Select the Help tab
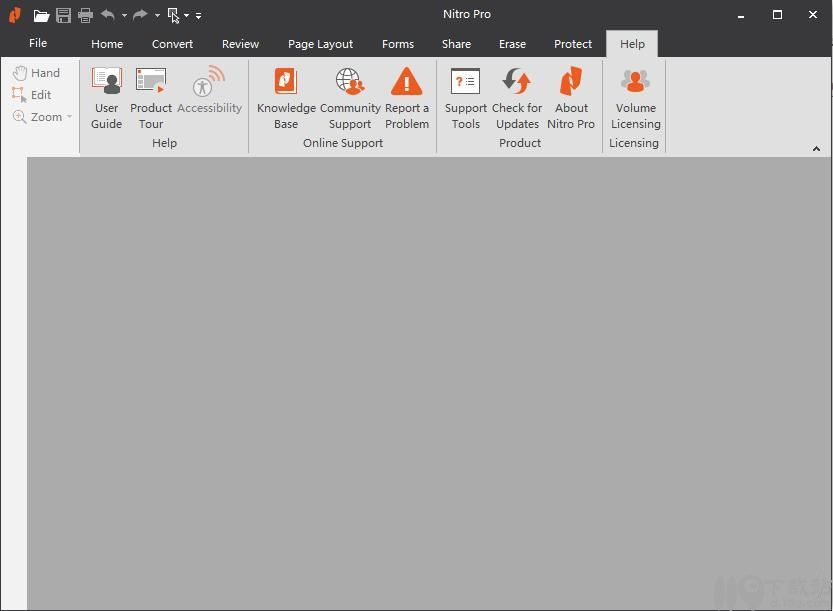 [x=632, y=44]
